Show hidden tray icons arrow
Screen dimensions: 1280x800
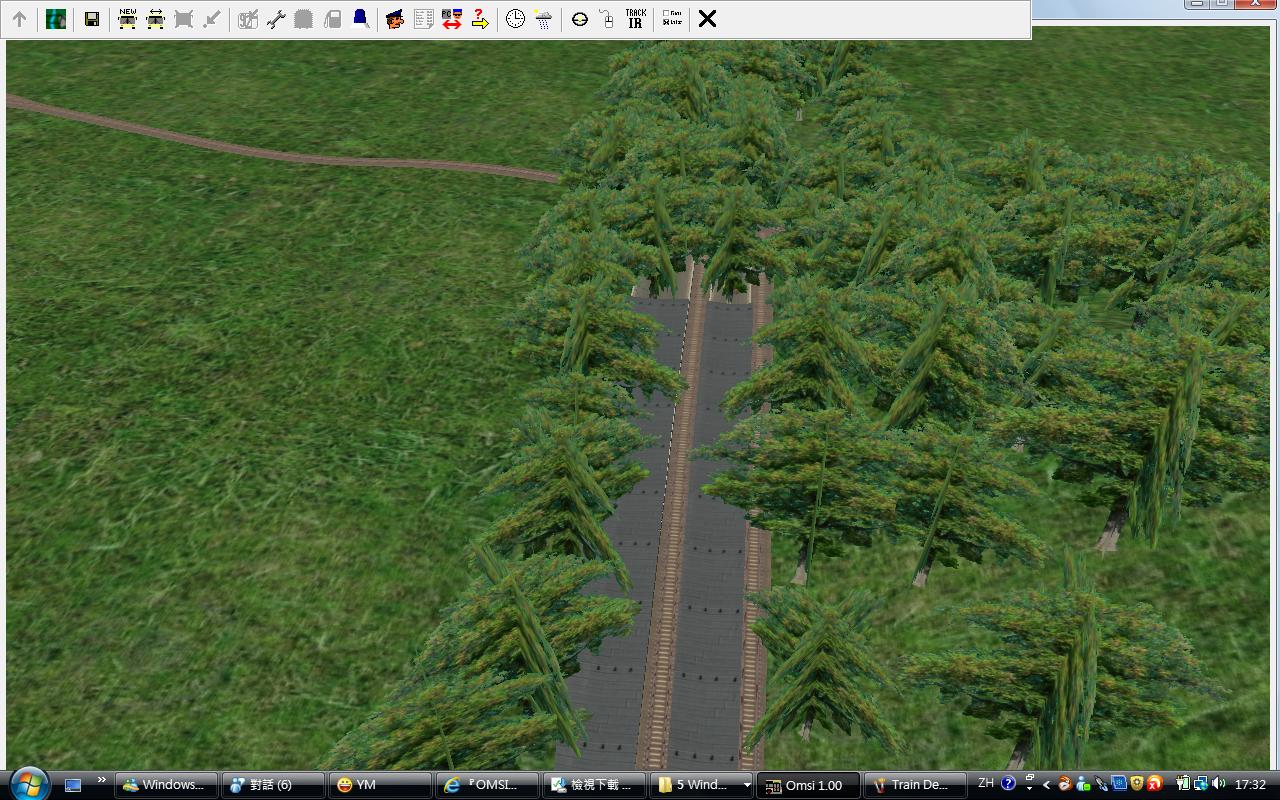point(1046,785)
